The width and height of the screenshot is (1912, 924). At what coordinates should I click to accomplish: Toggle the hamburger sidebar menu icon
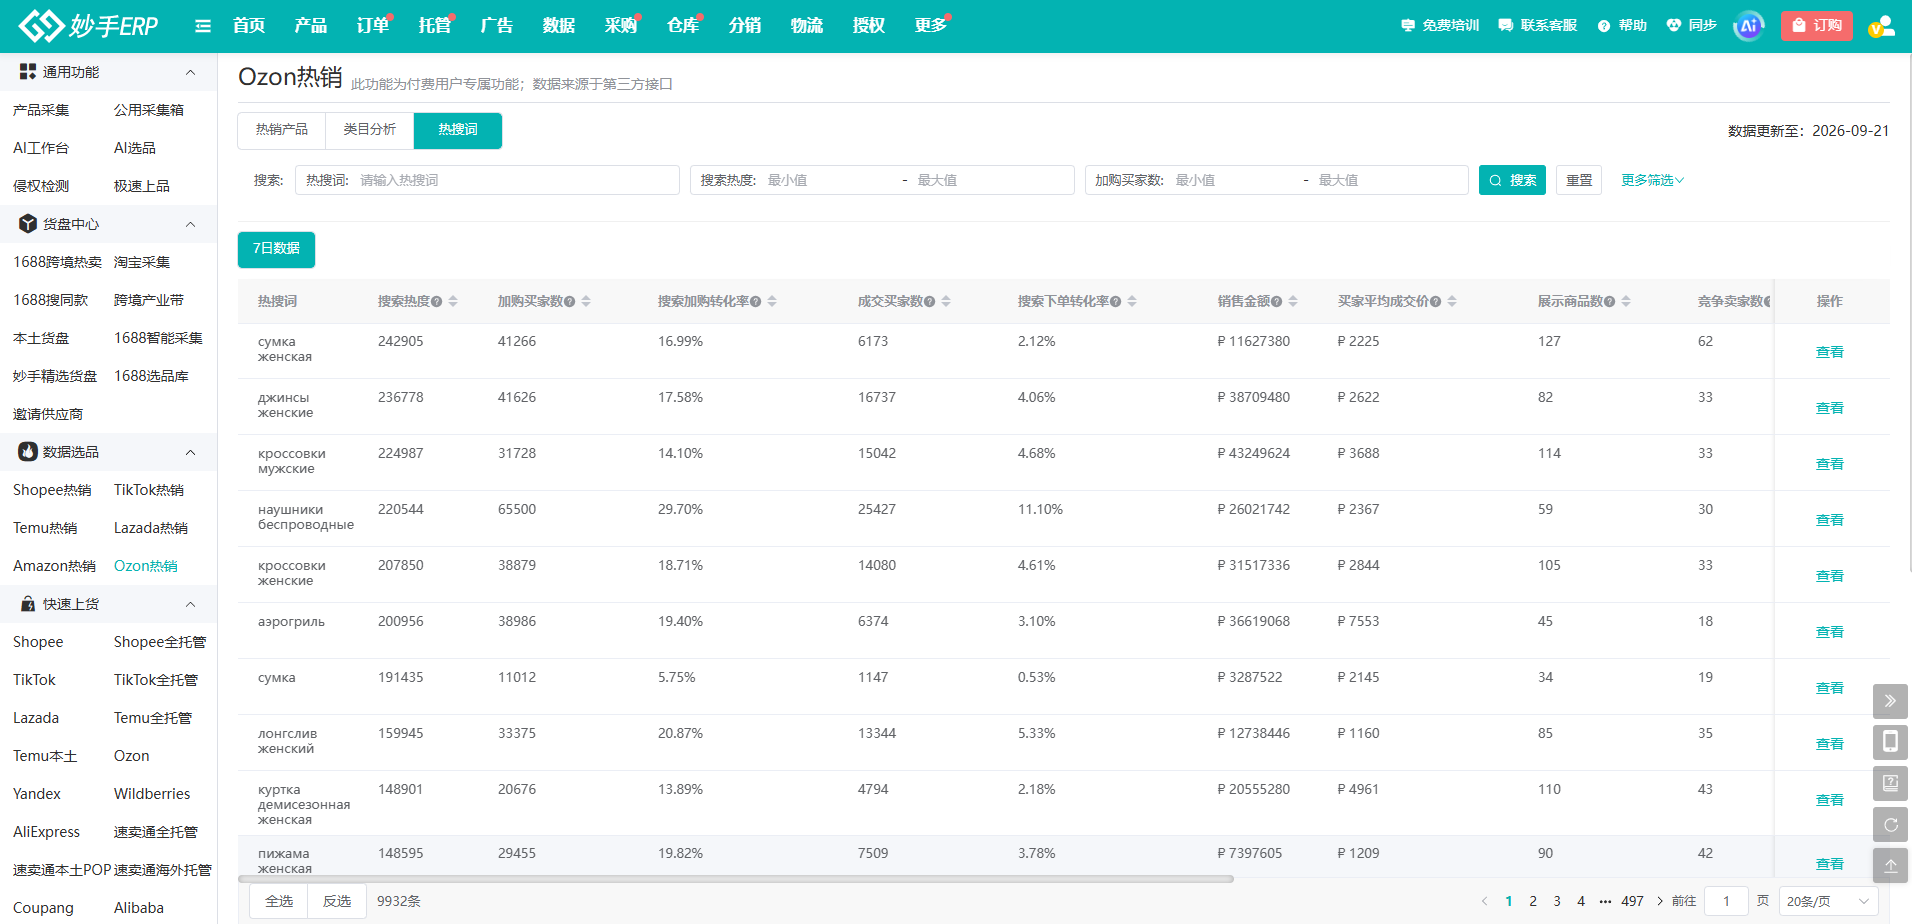tap(203, 26)
